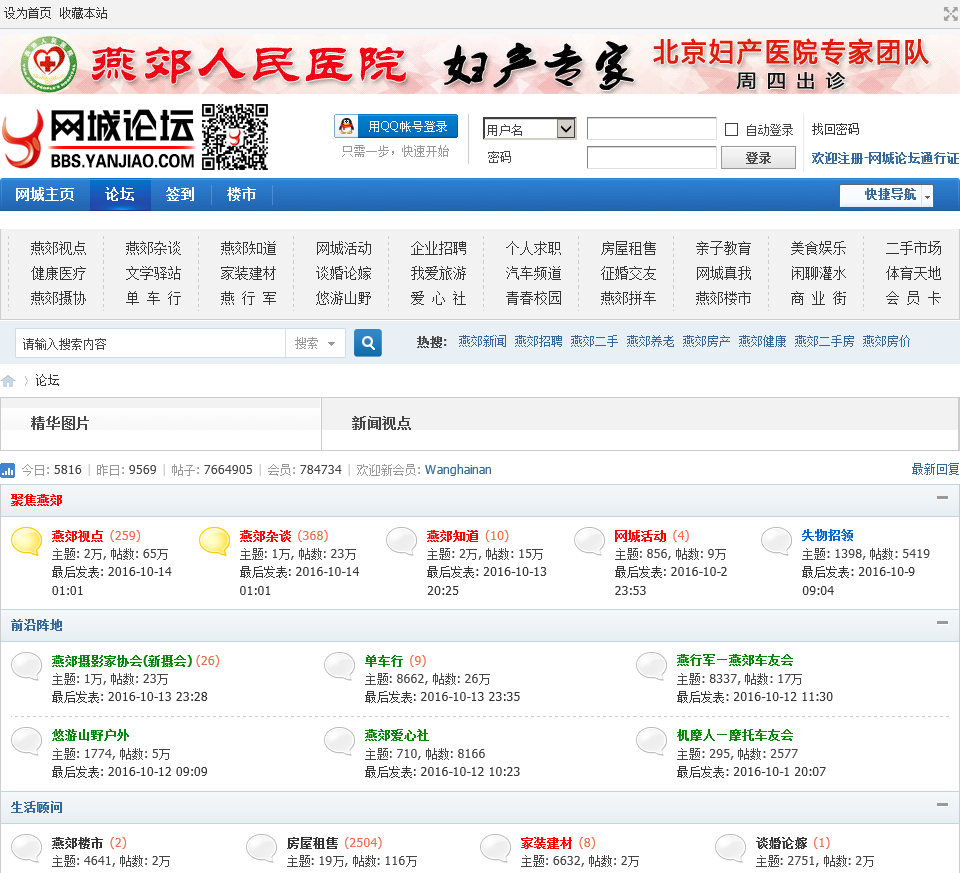Open hot search 燕郊二手房
The width and height of the screenshot is (960, 873).
(x=824, y=342)
